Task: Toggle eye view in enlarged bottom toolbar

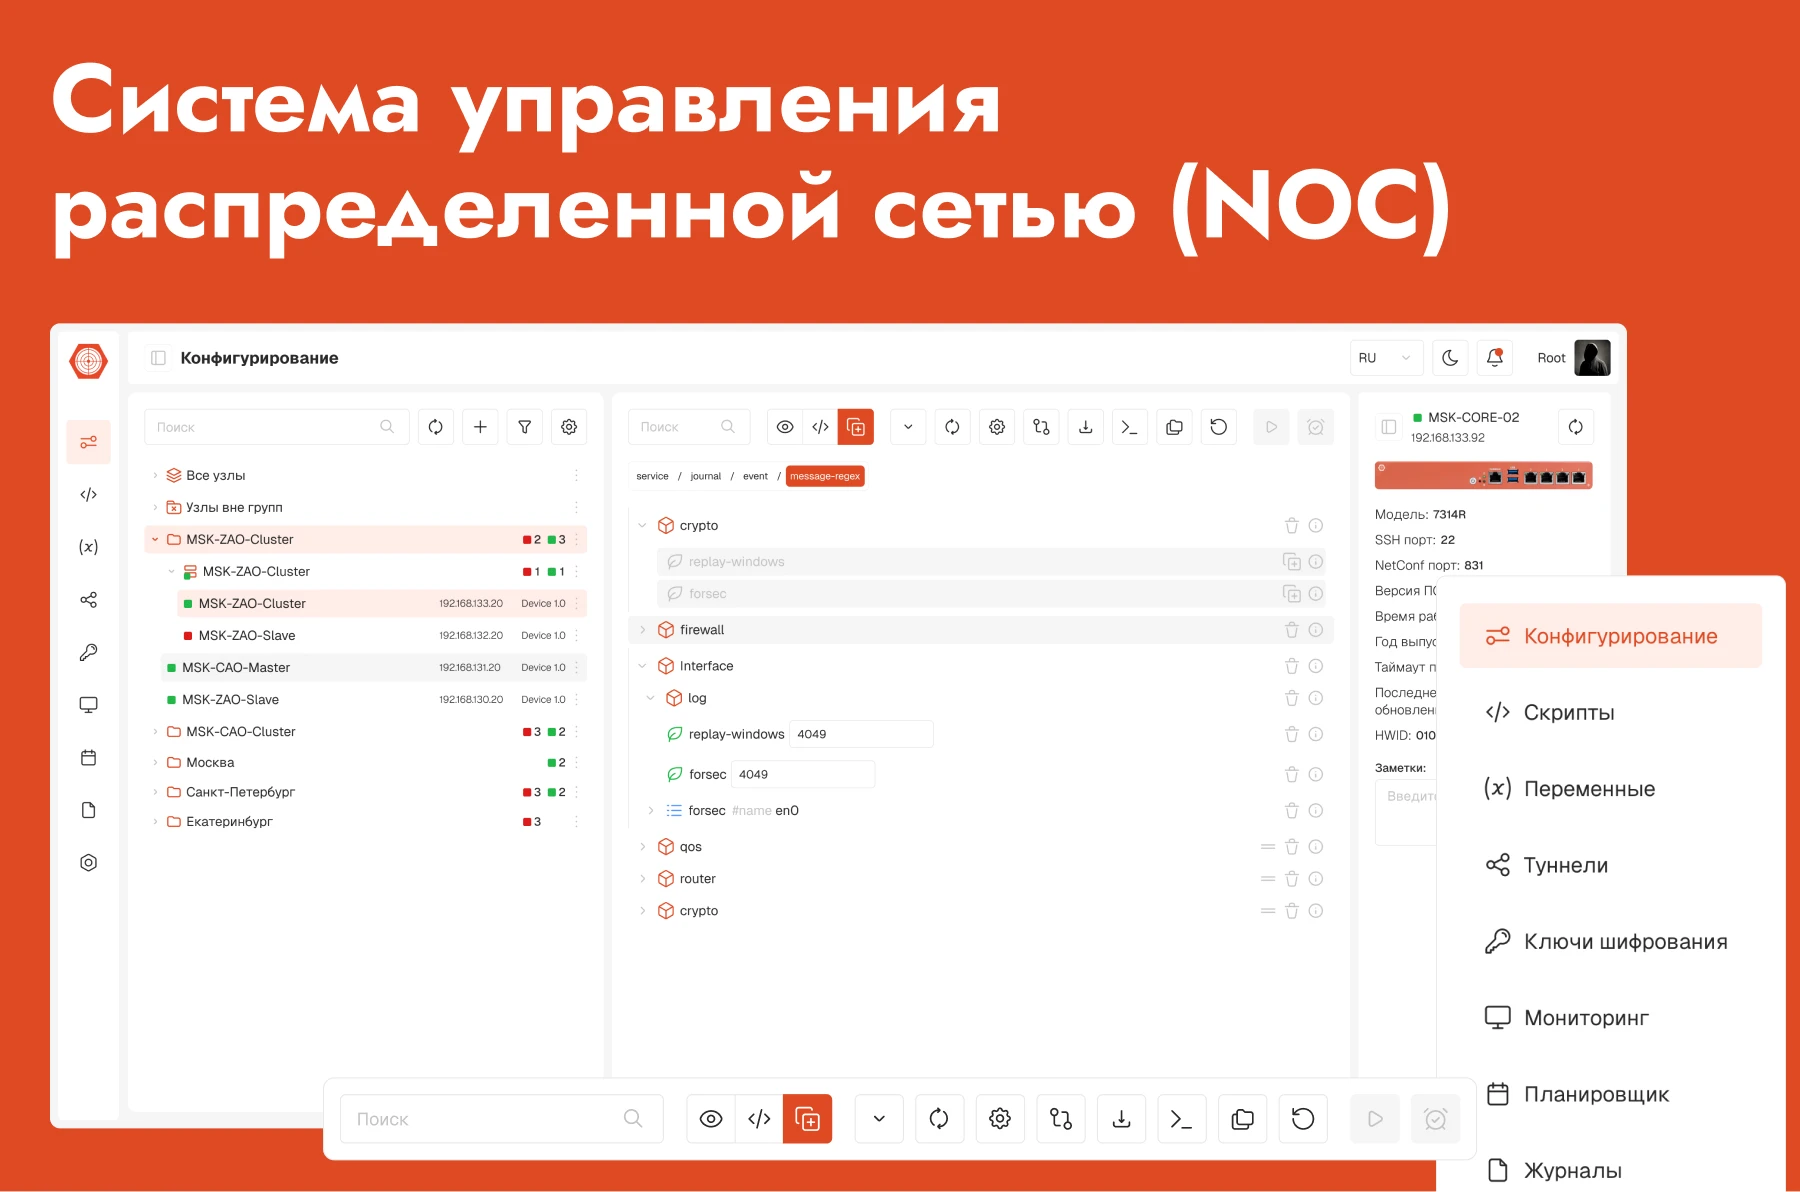Action: point(711,1119)
